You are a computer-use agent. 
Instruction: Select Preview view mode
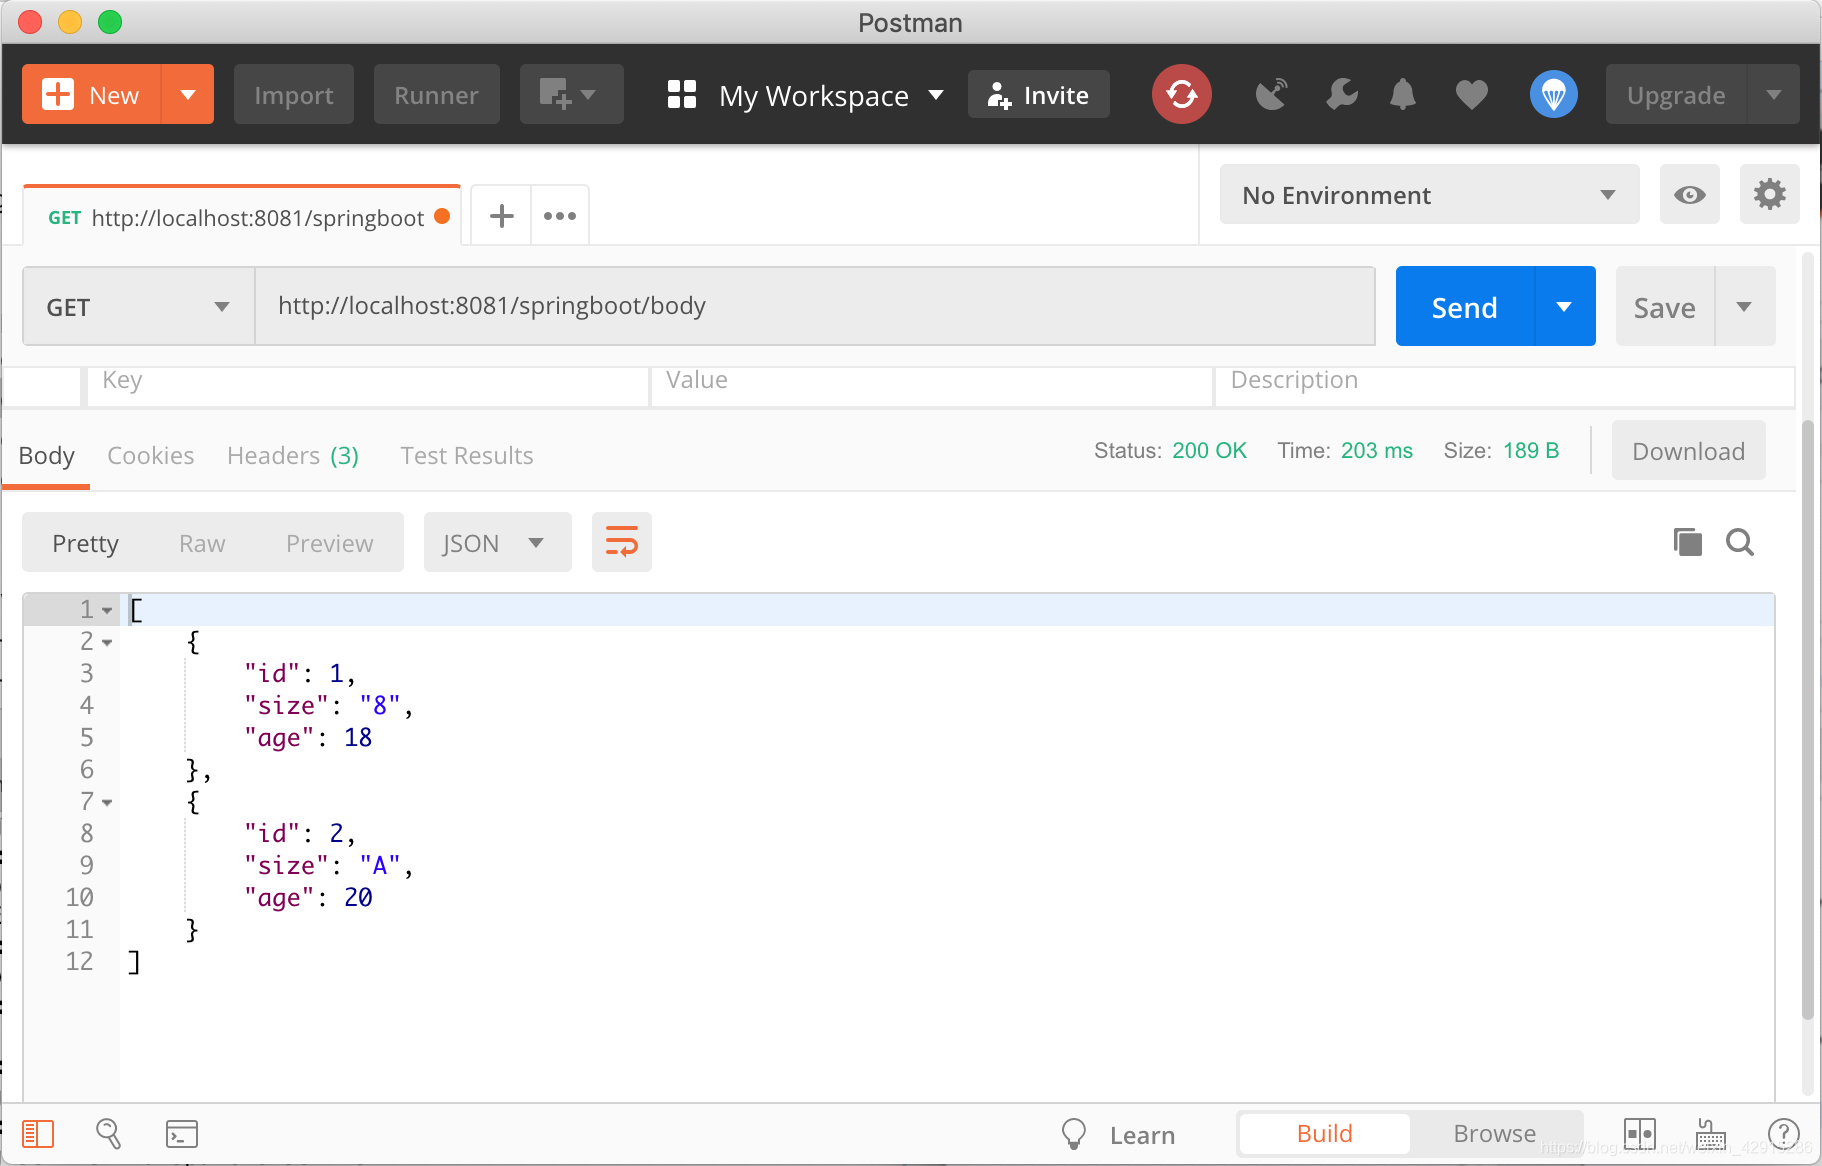329,543
